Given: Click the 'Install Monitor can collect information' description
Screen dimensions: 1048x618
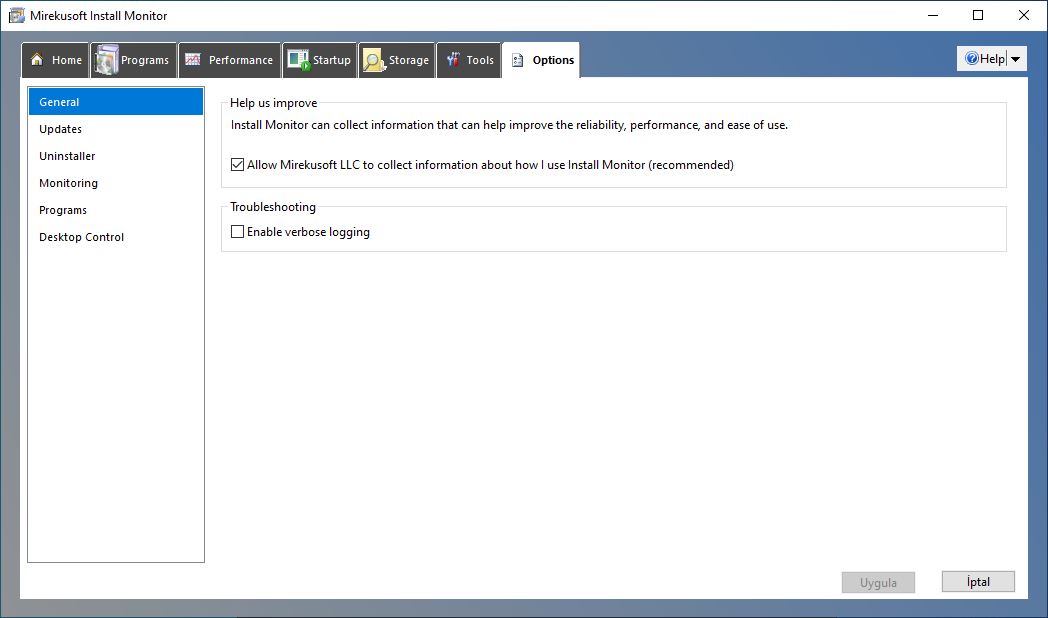Looking at the screenshot, I should click(509, 125).
